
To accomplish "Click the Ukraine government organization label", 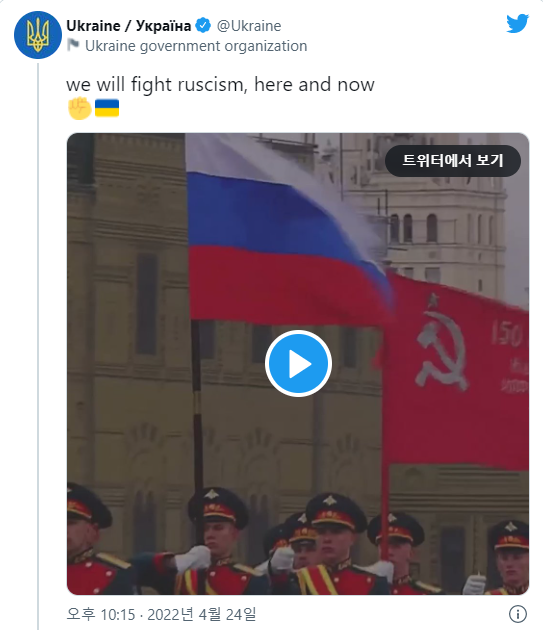I will (x=196, y=46).
